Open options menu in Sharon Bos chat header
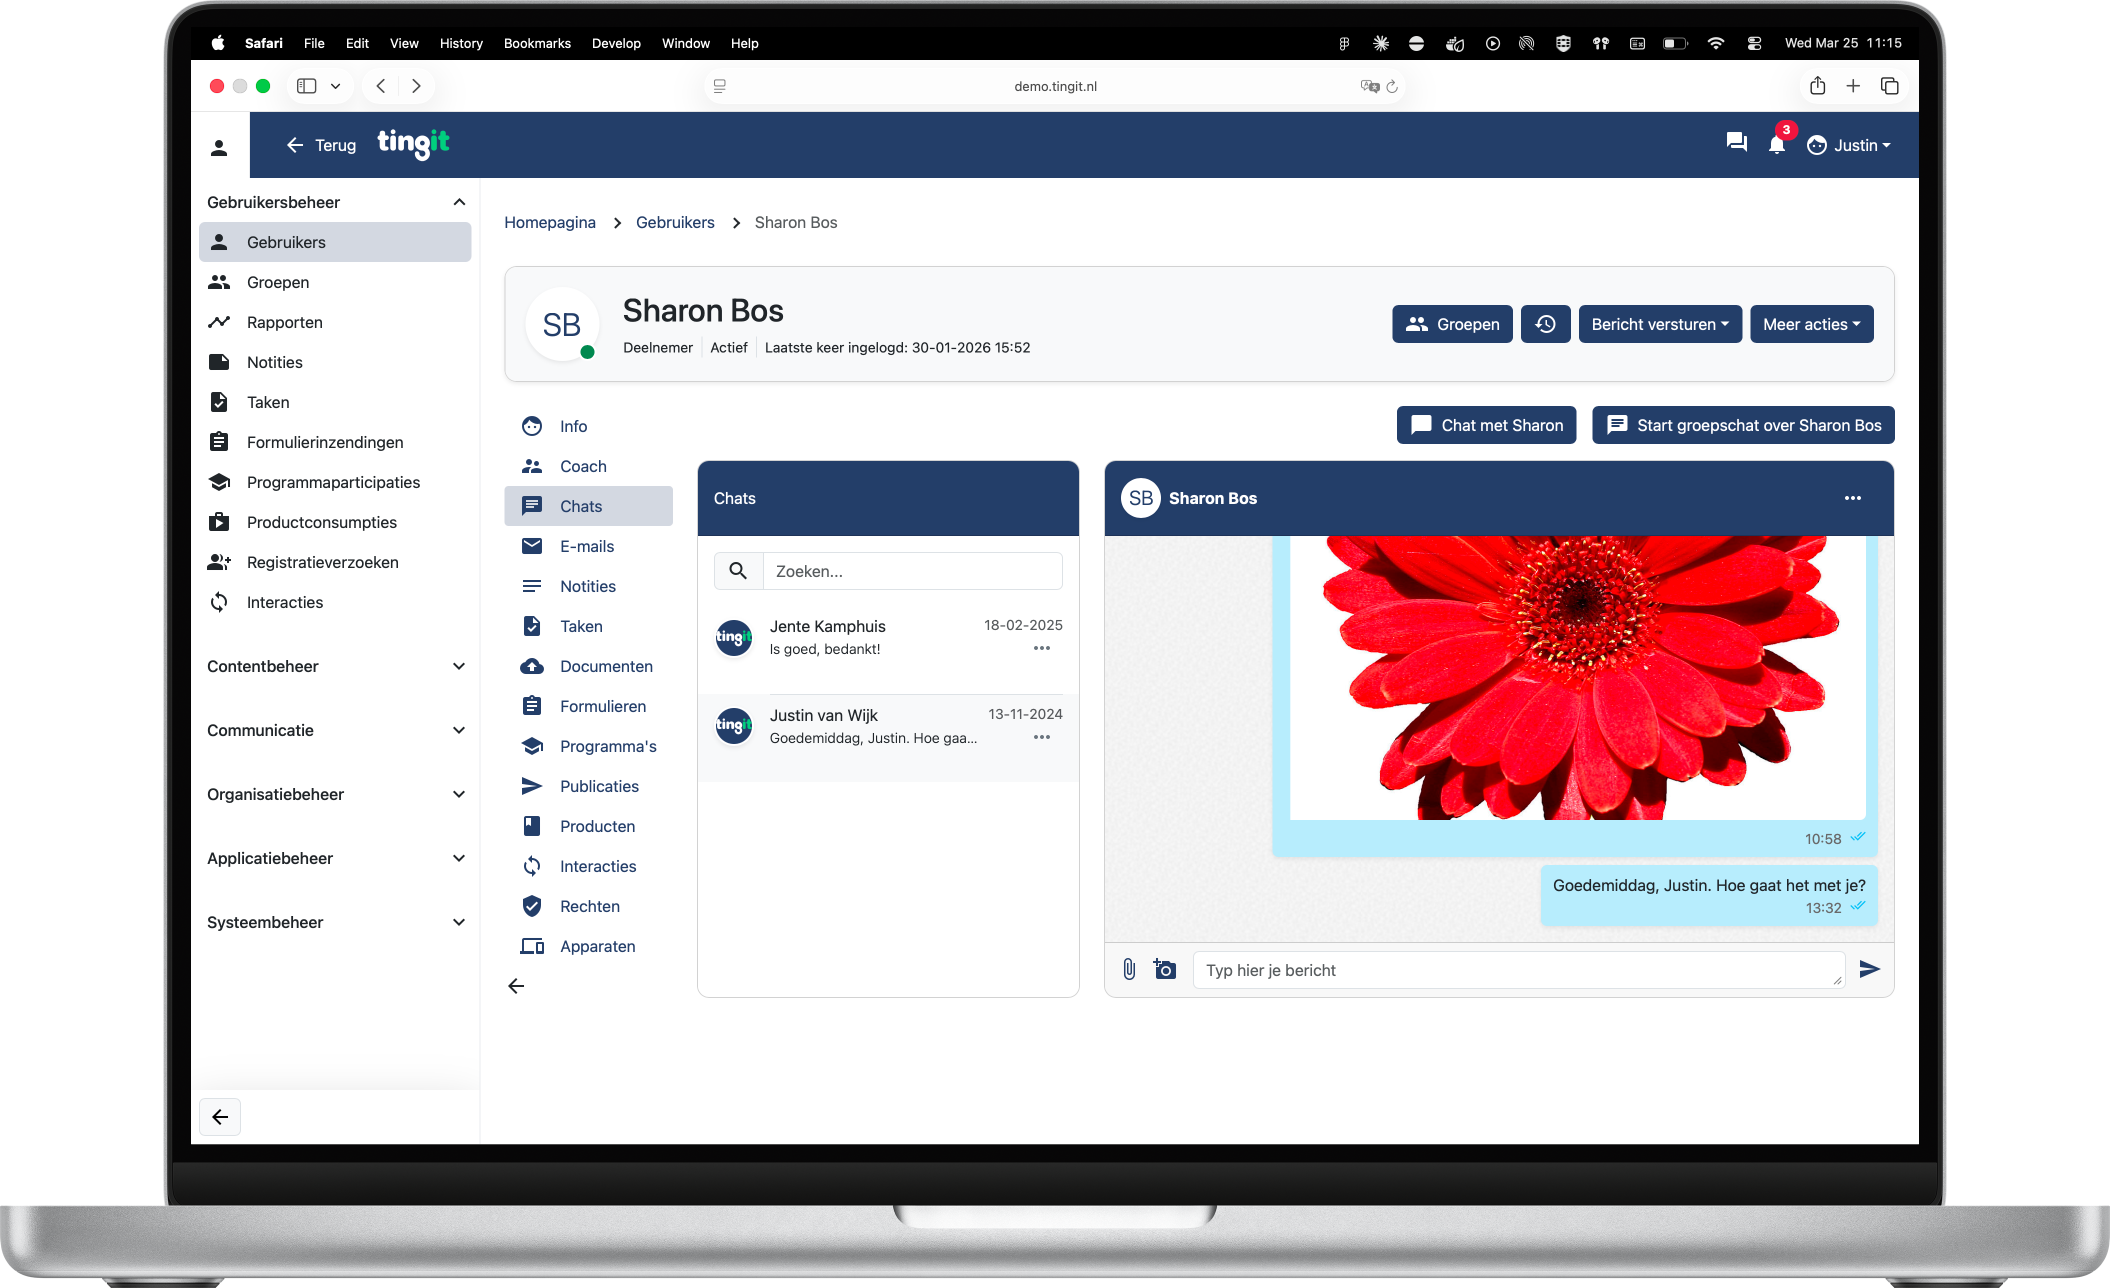 click(1853, 498)
